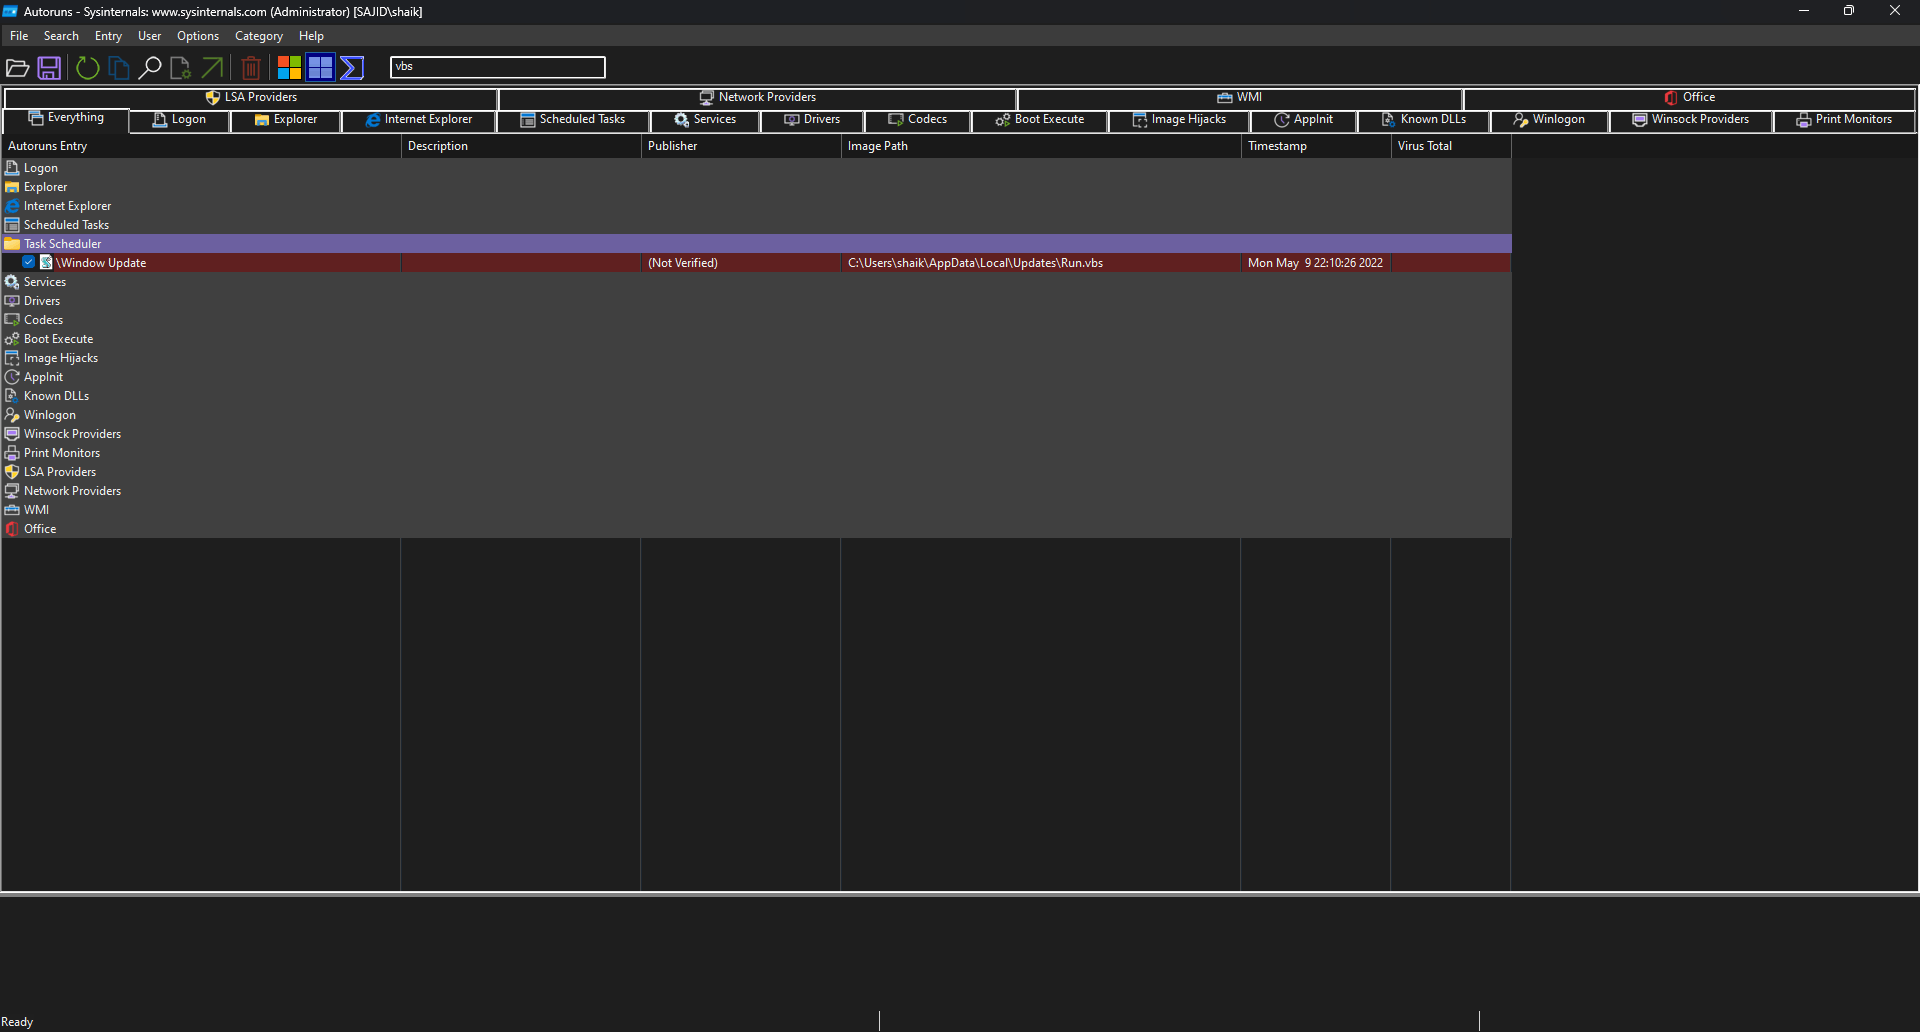Select the Winsock Providers category row

tap(756, 434)
